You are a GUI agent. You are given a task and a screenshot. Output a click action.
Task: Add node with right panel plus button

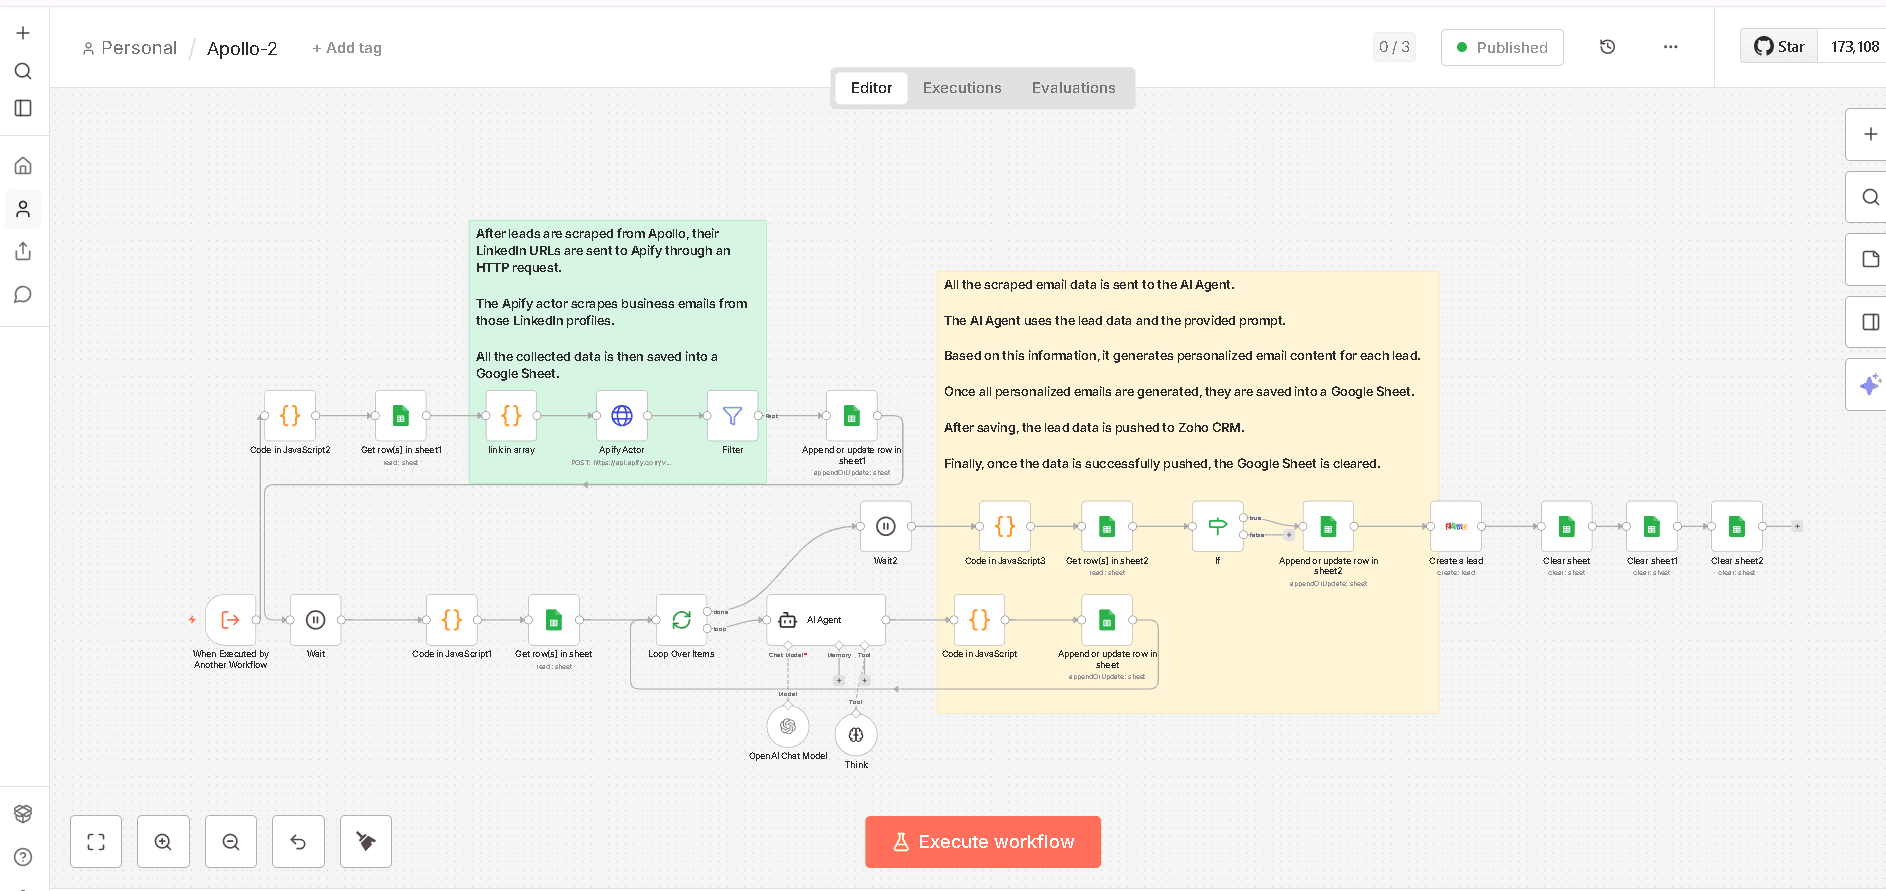pos(1869,134)
